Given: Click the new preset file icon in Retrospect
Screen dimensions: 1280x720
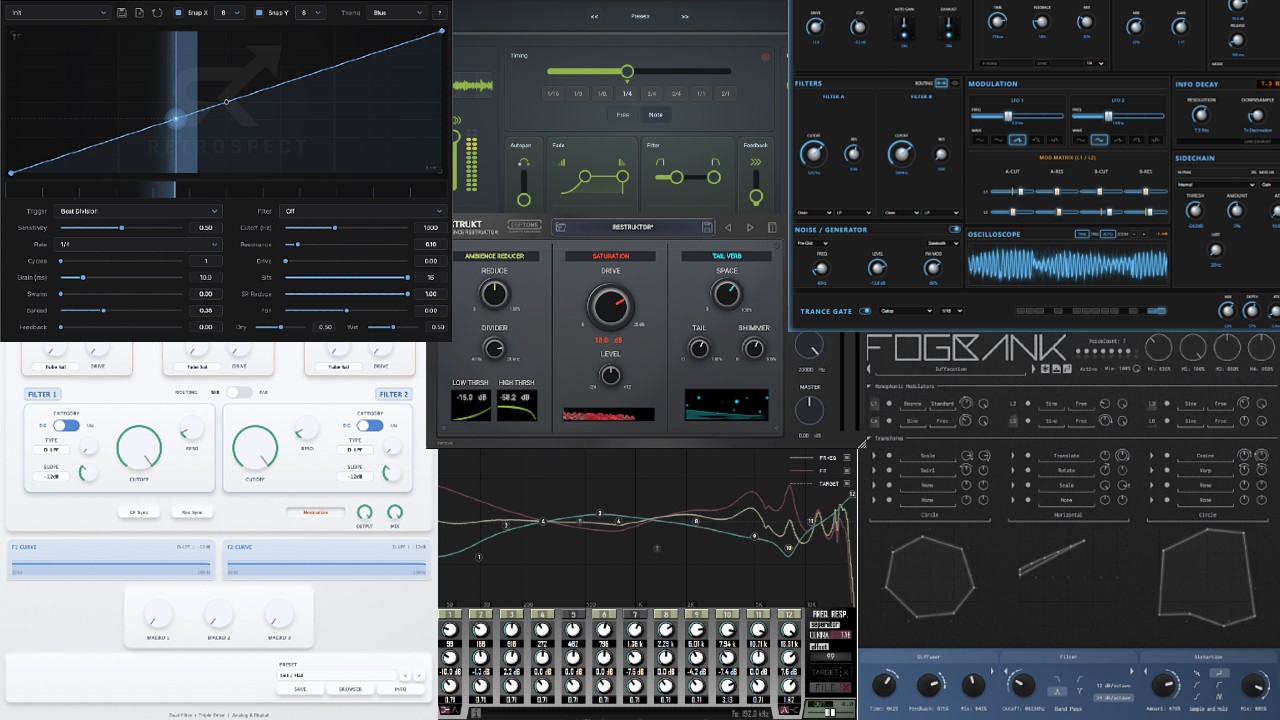Looking at the screenshot, I should 140,12.
